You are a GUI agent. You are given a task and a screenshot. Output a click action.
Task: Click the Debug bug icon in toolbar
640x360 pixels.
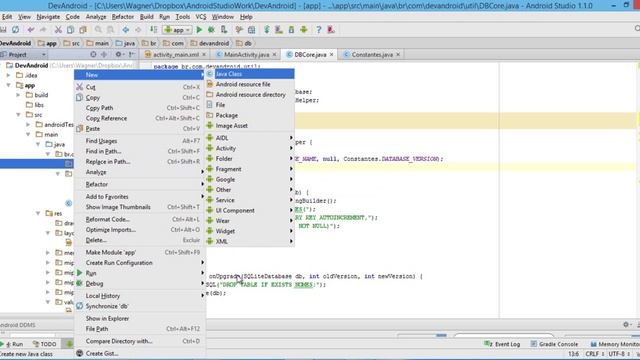tap(211, 30)
